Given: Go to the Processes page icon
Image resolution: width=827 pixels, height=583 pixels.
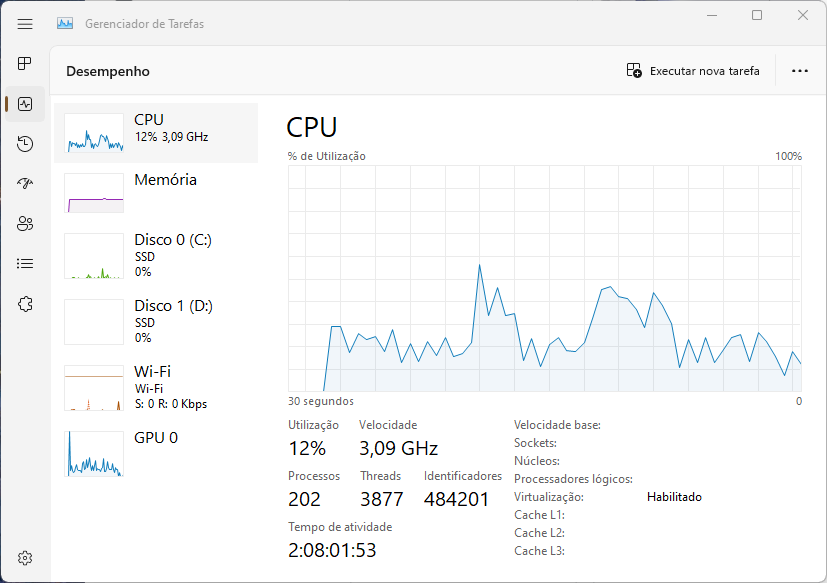Looking at the screenshot, I should [25, 64].
